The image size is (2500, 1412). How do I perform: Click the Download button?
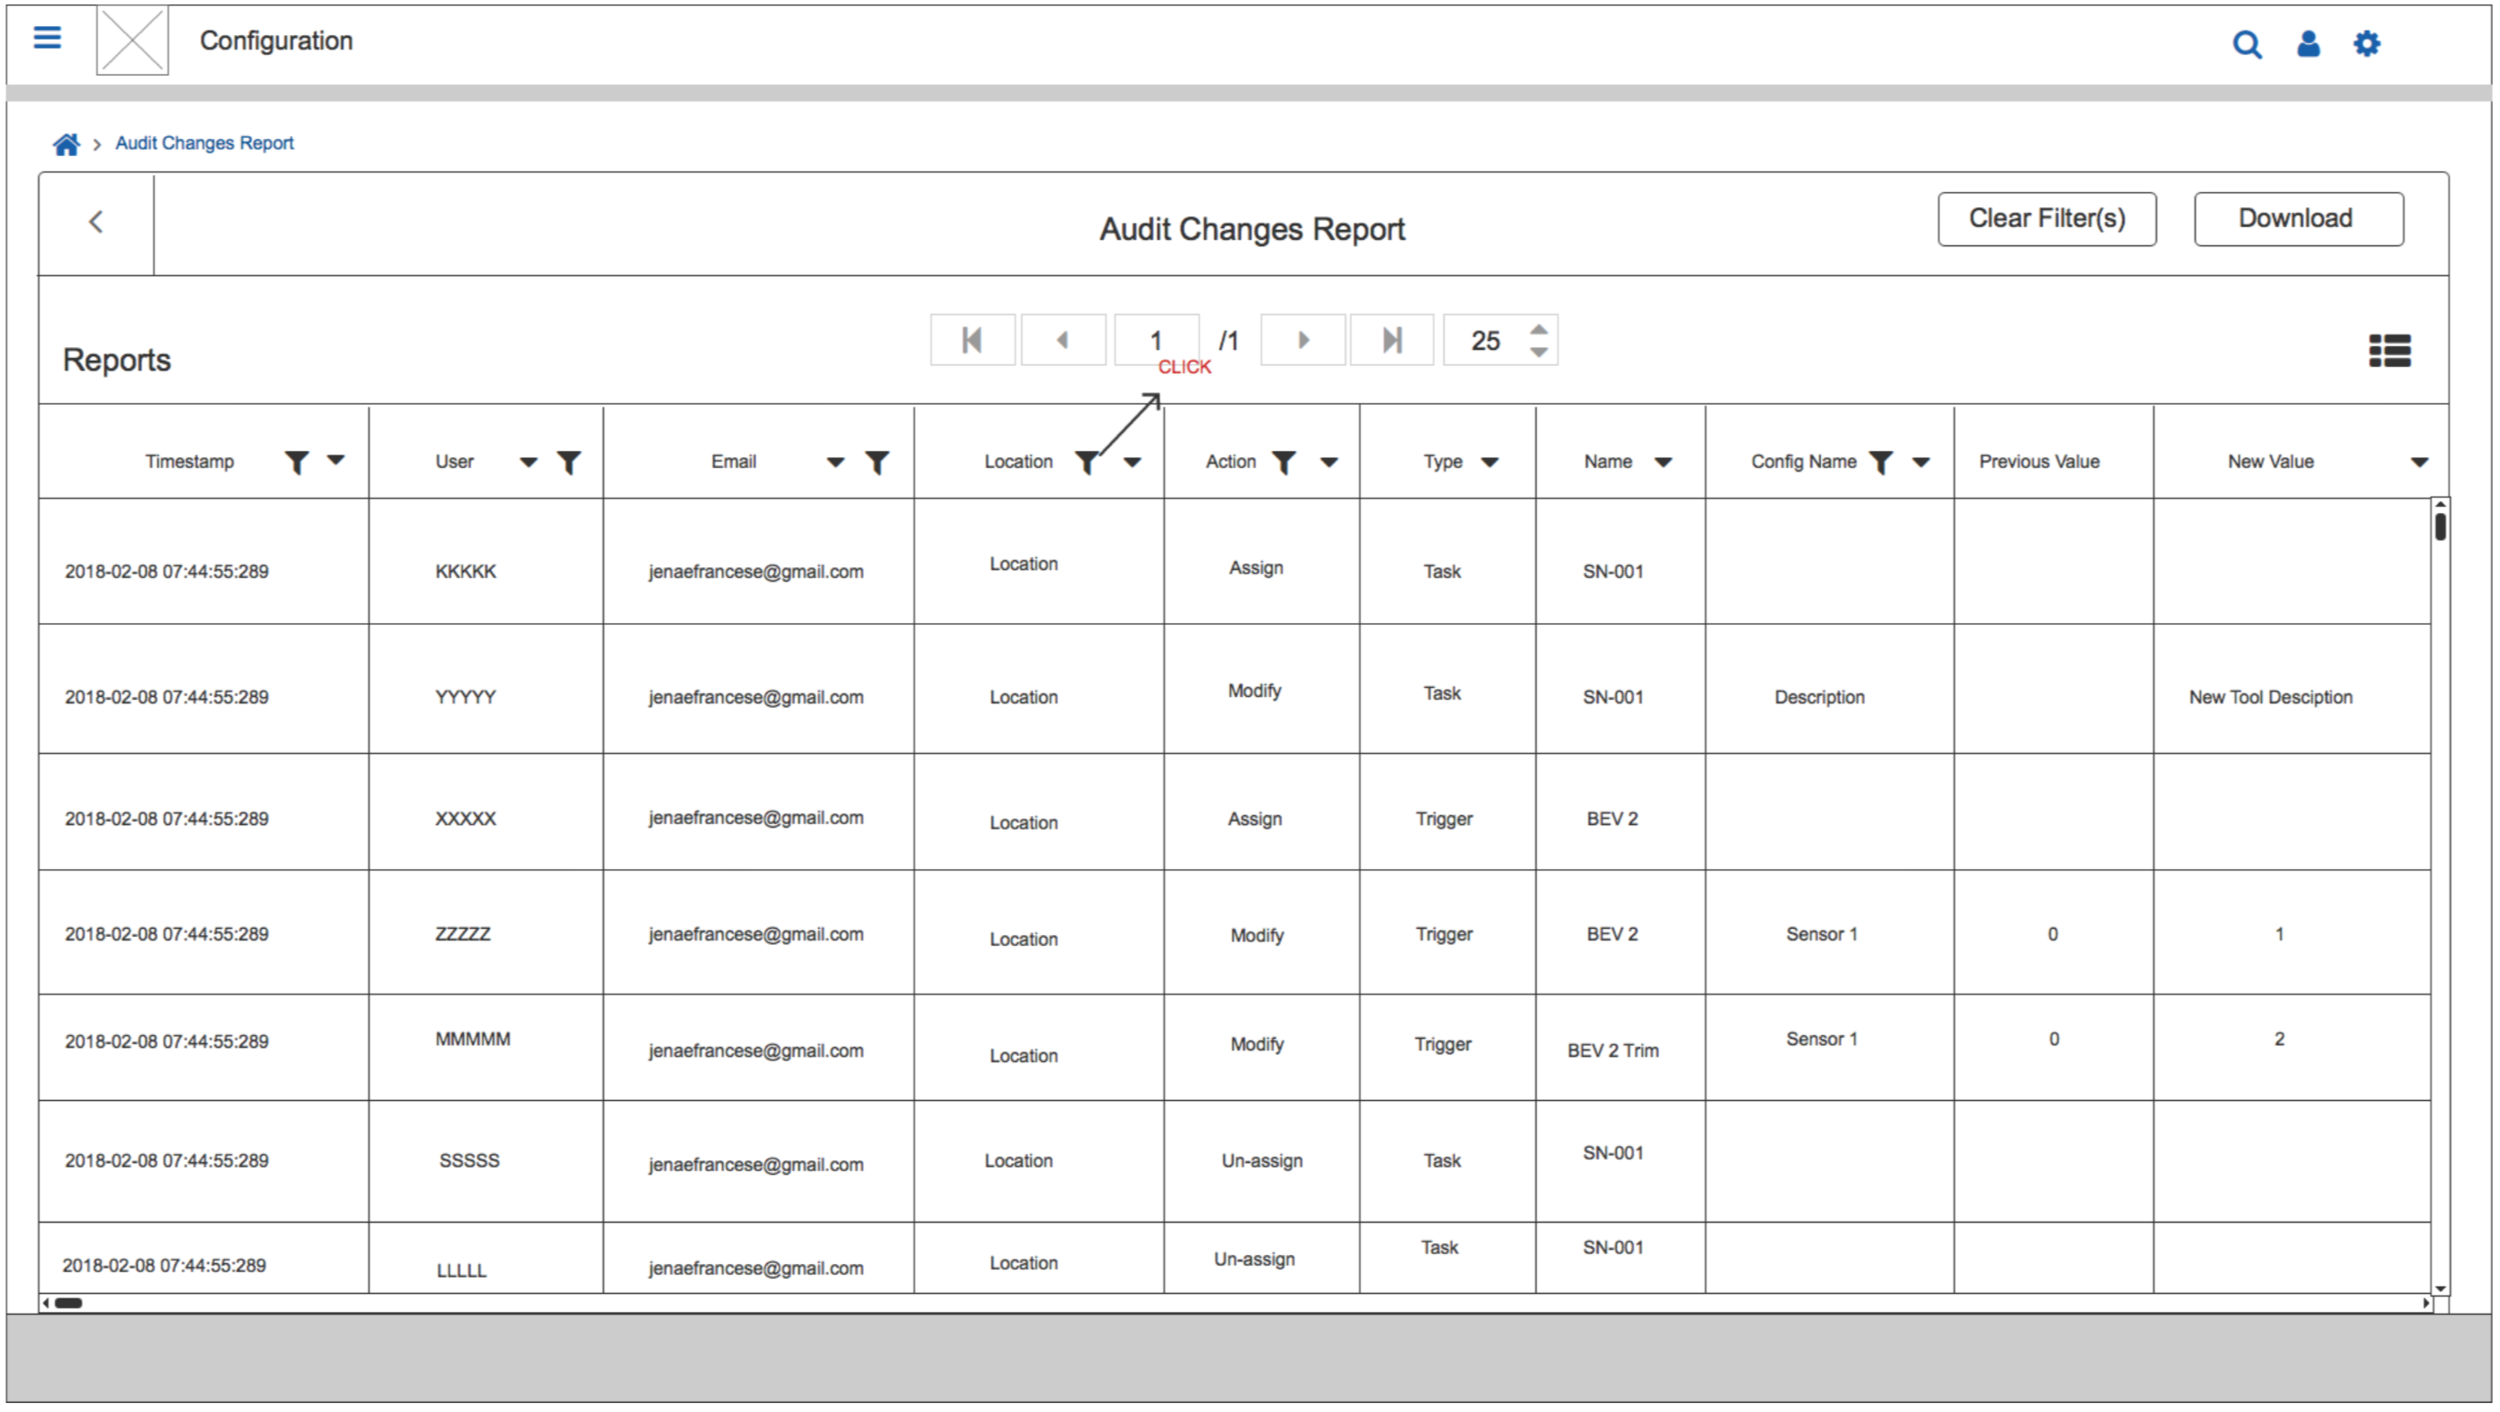pyautogui.click(x=2297, y=219)
